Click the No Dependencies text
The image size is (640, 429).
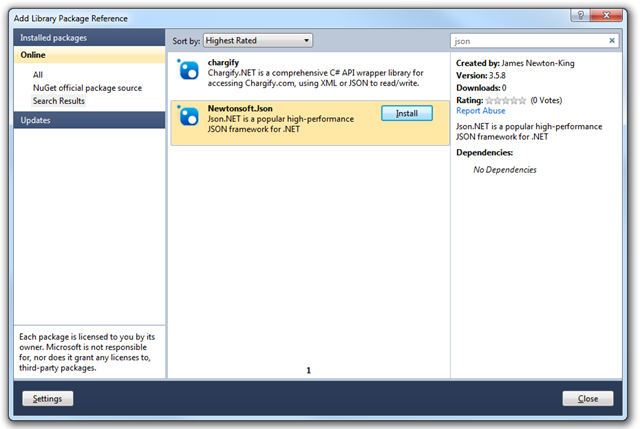tap(505, 170)
